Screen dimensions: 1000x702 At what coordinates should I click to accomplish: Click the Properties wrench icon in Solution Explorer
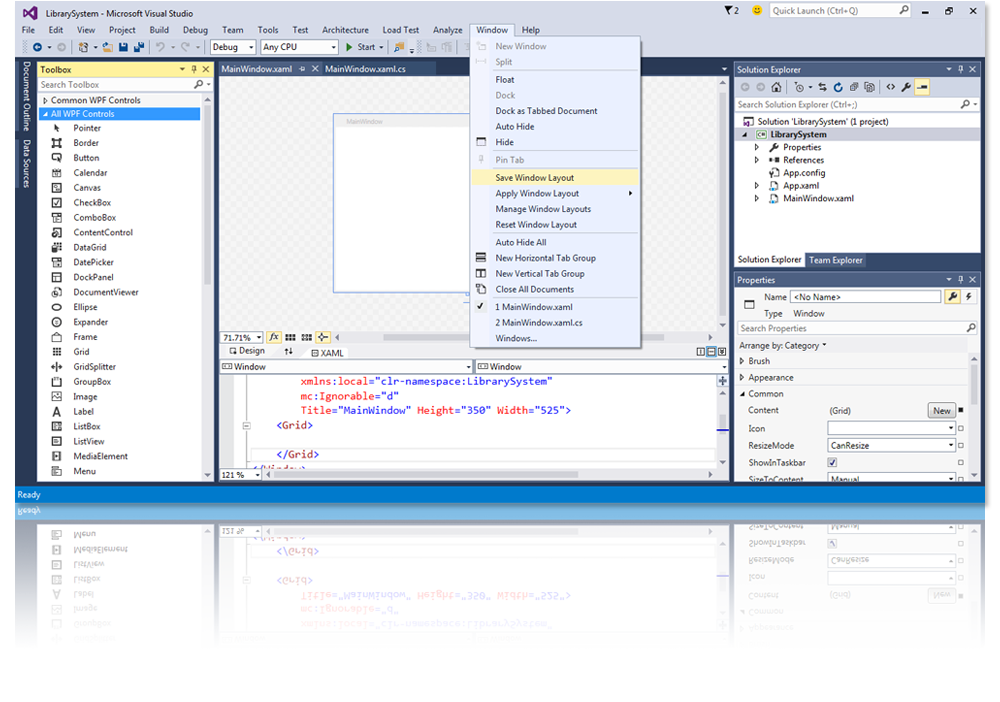tap(906, 86)
